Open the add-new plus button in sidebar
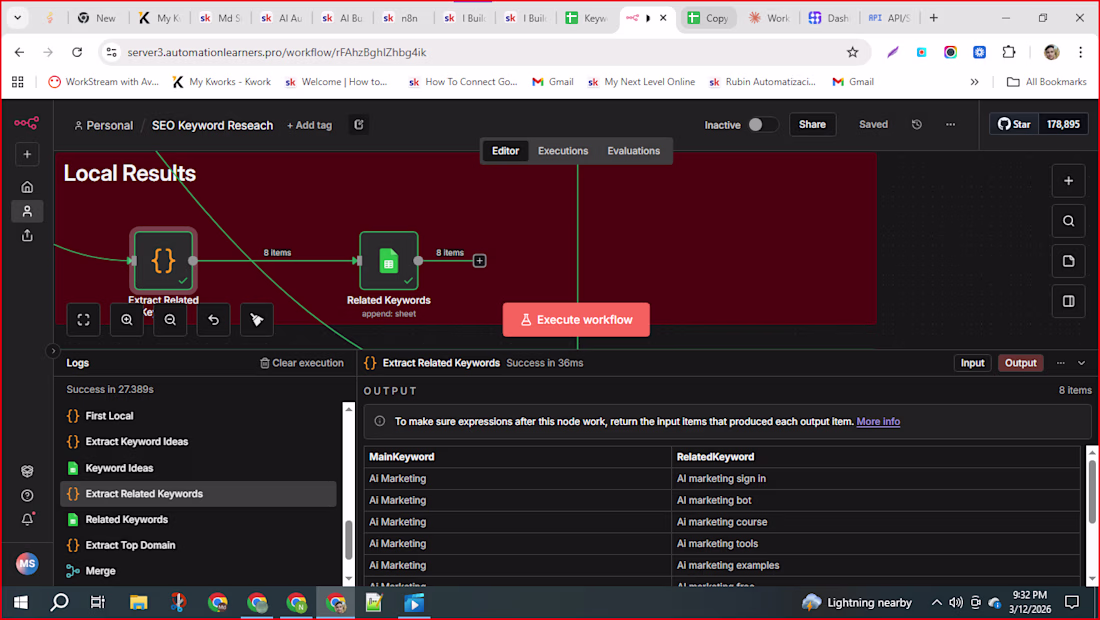This screenshot has height=620, width=1100. [27, 154]
